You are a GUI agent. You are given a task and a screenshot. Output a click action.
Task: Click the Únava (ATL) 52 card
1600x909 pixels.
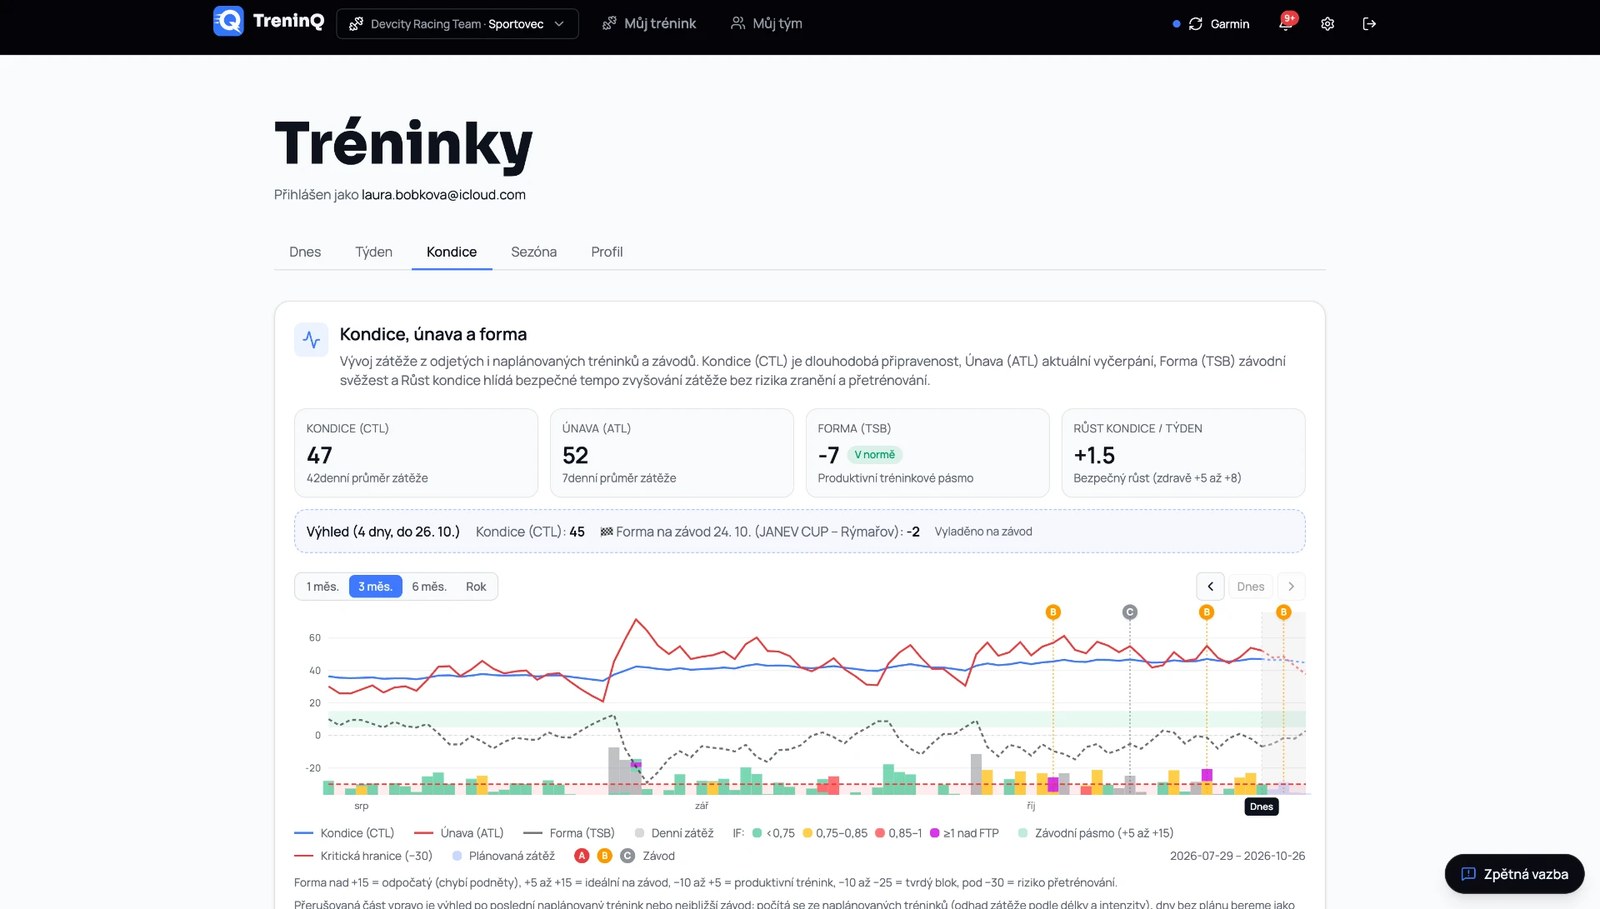pyautogui.click(x=672, y=453)
